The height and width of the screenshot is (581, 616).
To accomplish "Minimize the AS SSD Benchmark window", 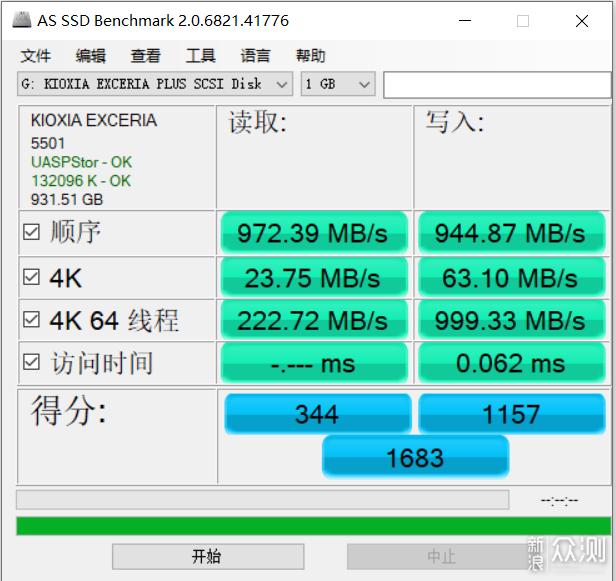I will point(465,20).
